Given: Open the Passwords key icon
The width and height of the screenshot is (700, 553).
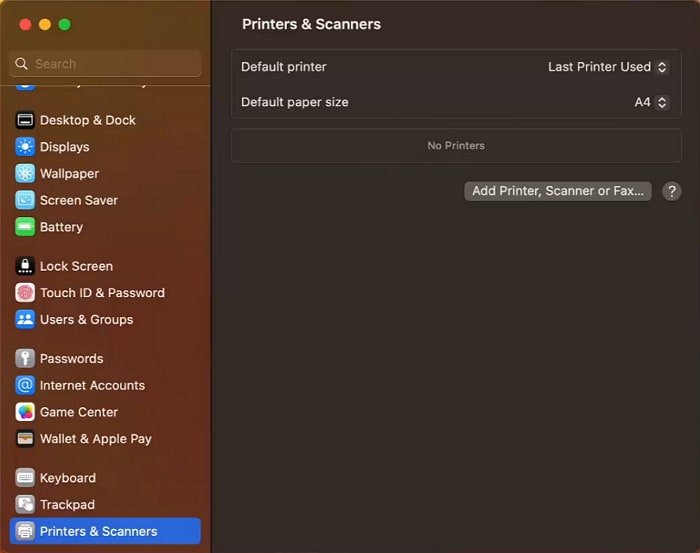Looking at the screenshot, I should point(25,358).
